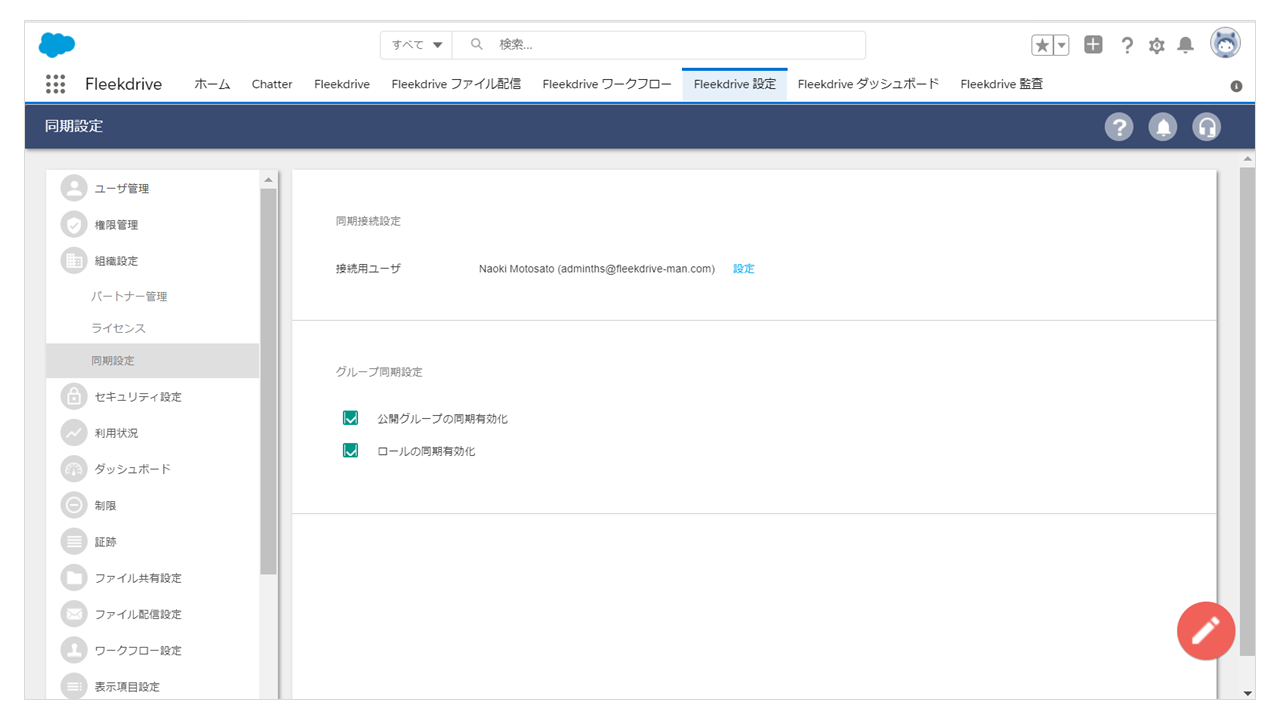Image resolution: width=1280 pixels, height=720 pixels.
Task: Open the App Launcher grid icon
Action: (56, 84)
